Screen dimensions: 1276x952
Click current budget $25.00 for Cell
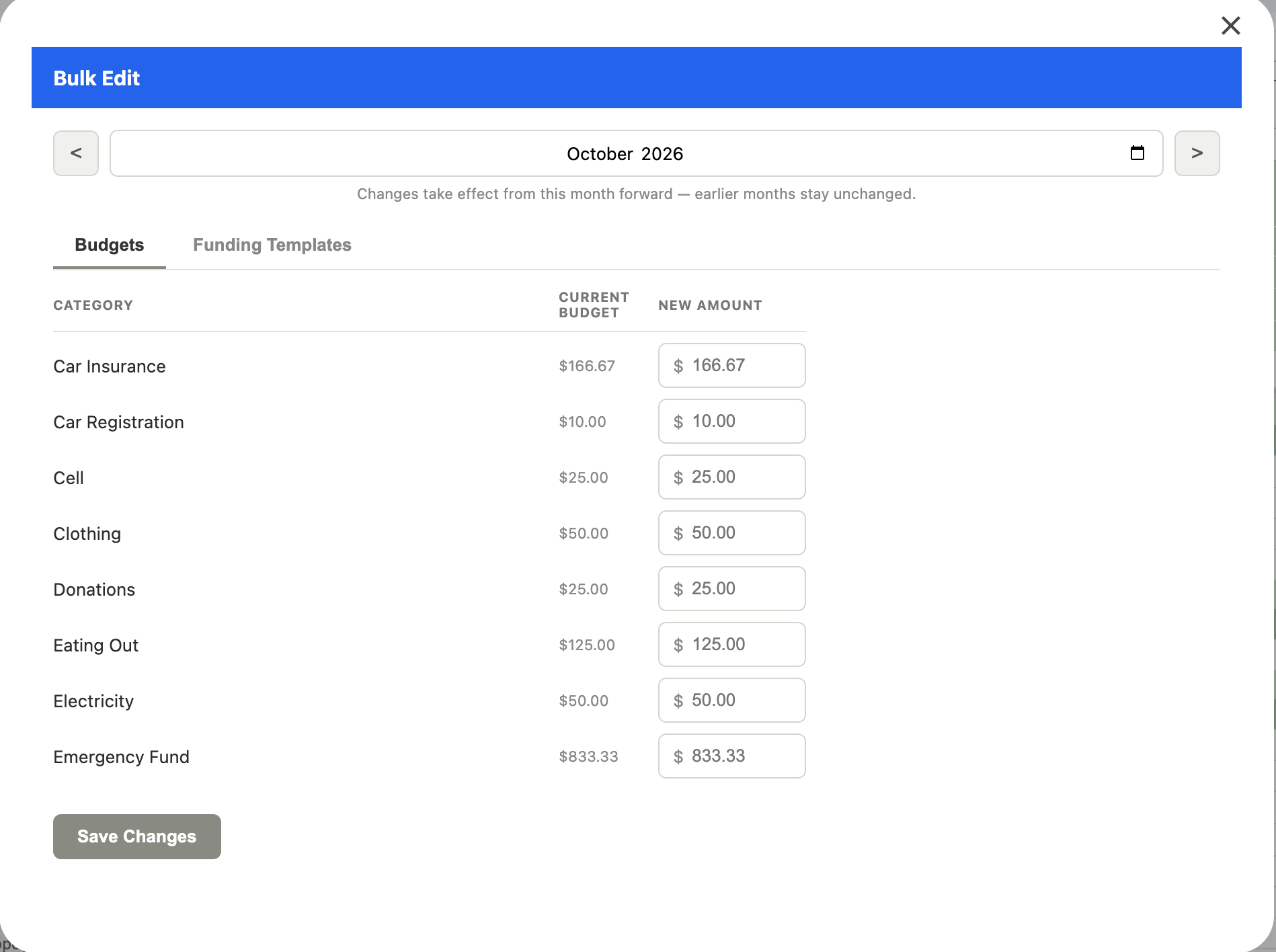click(x=583, y=478)
